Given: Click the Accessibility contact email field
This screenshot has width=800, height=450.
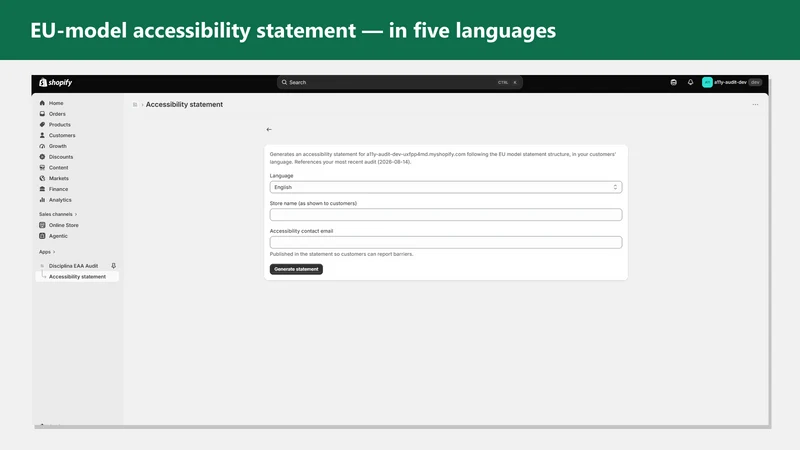Looking at the screenshot, I should pyautogui.click(x=445, y=242).
